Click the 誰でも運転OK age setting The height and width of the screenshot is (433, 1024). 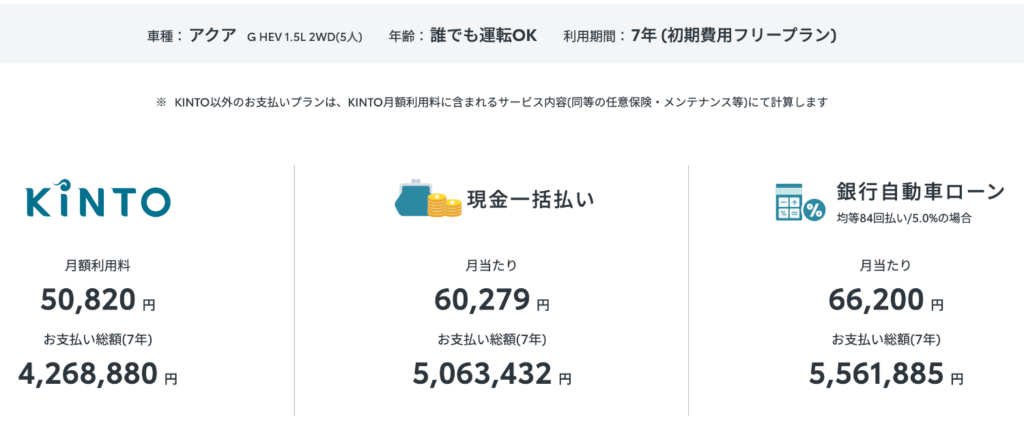point(483,35)
